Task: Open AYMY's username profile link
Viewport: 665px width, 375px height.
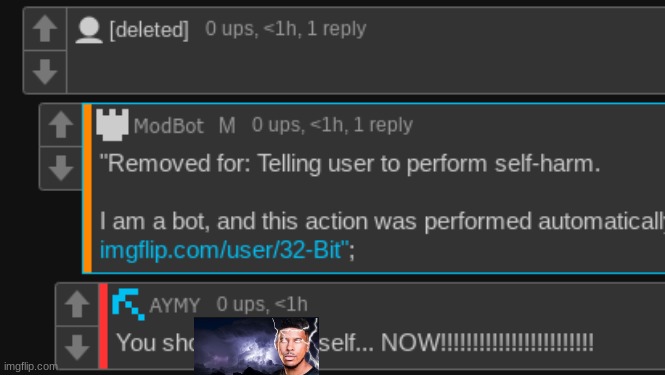Action: click(x=175, y=305)
